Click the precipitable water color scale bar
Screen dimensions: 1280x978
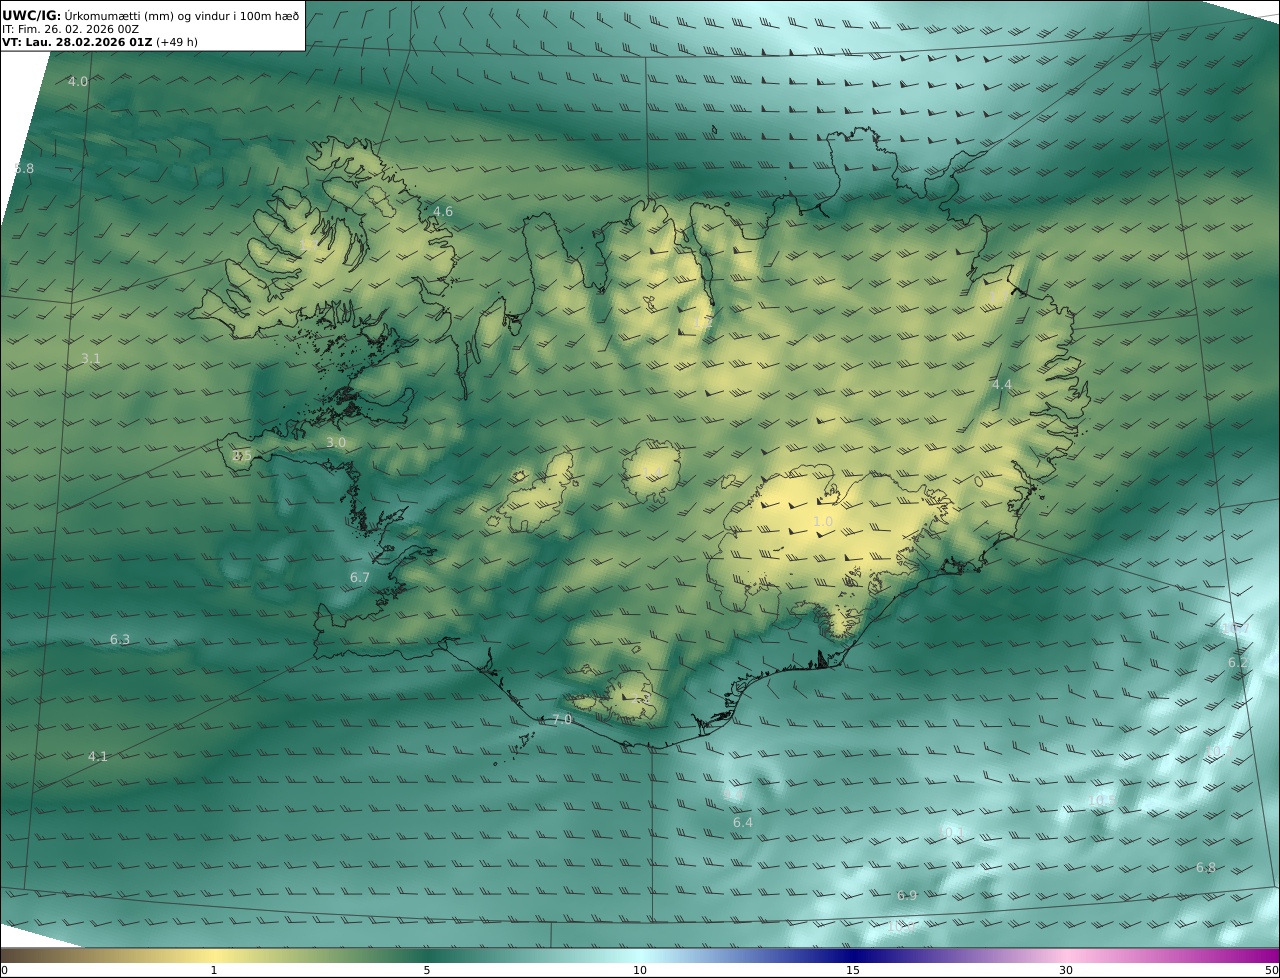click(x=640, y=955)
